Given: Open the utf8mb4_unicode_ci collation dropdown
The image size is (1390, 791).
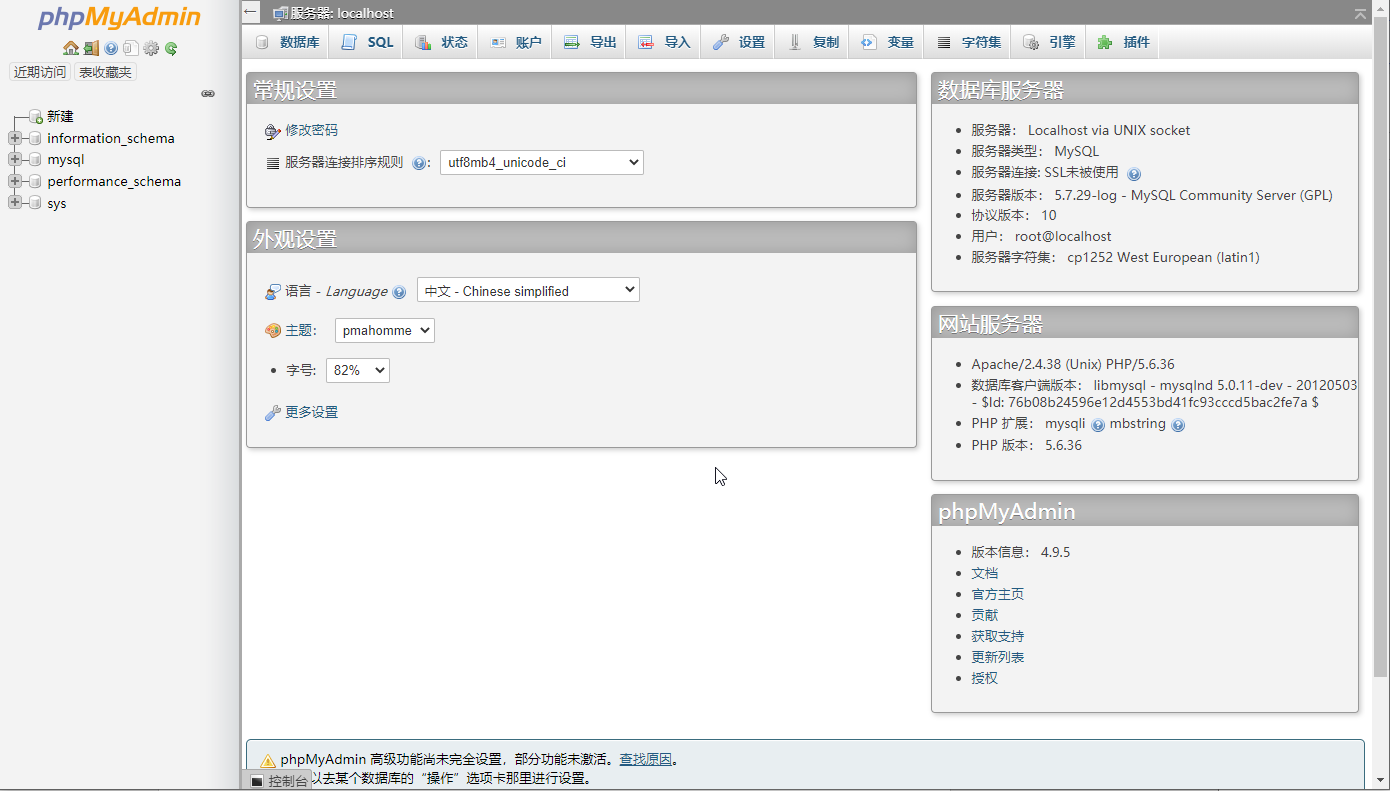Looking at the screenshot, I should (541, 162).
